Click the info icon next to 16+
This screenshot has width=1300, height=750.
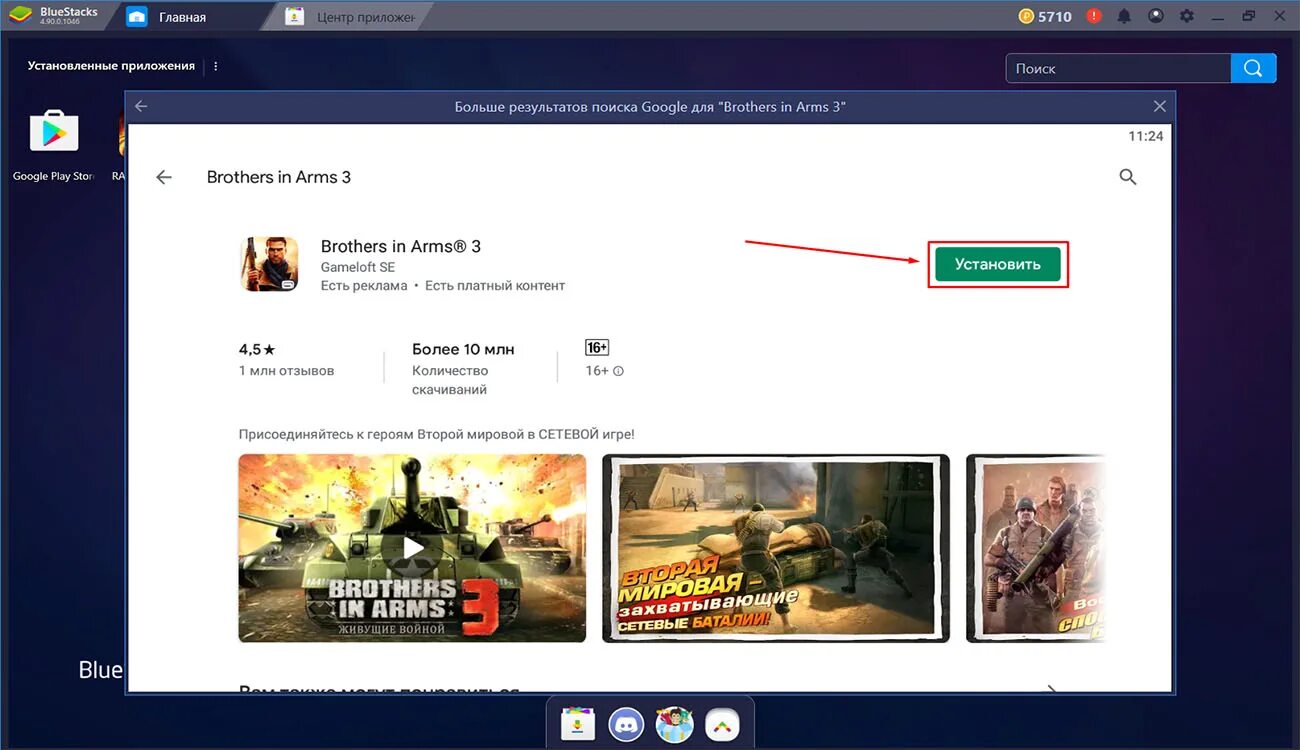(x=618, y=371)
